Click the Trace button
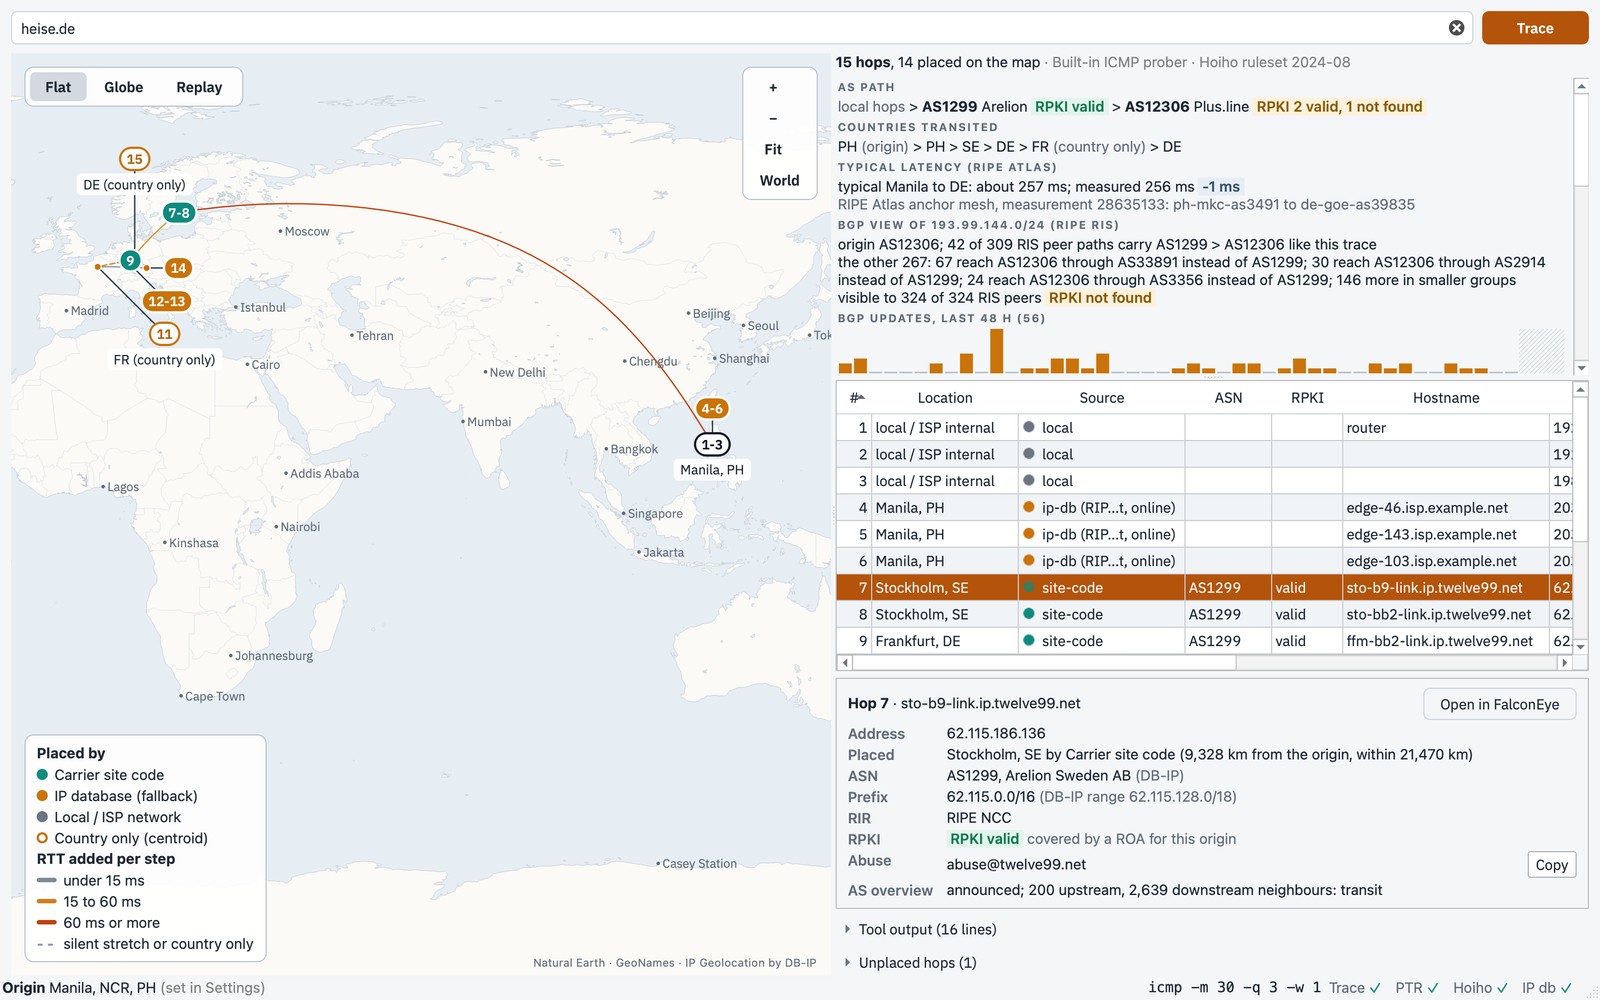The width and height of the screenshot is (1600, 1000). click(1534, 28)
